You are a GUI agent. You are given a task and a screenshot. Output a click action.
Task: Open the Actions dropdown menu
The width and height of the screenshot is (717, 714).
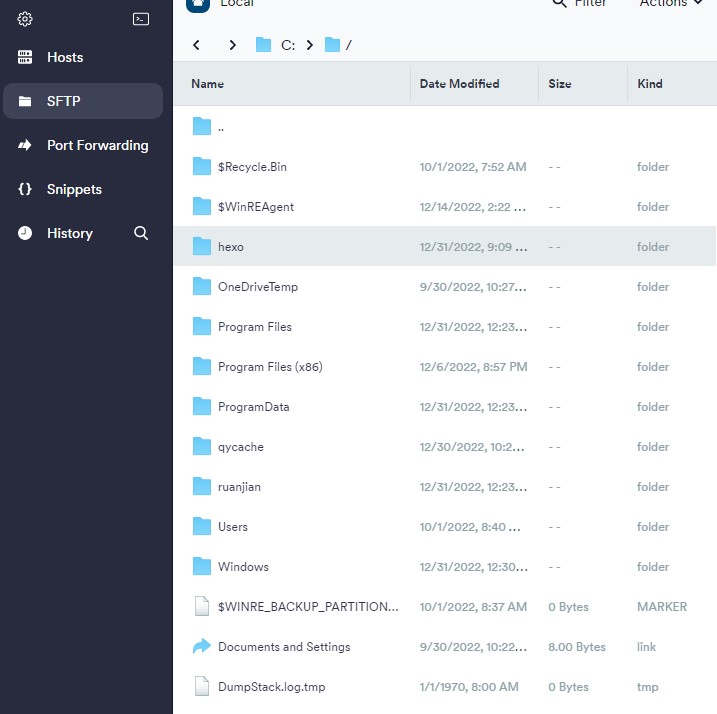coord(670,4)
